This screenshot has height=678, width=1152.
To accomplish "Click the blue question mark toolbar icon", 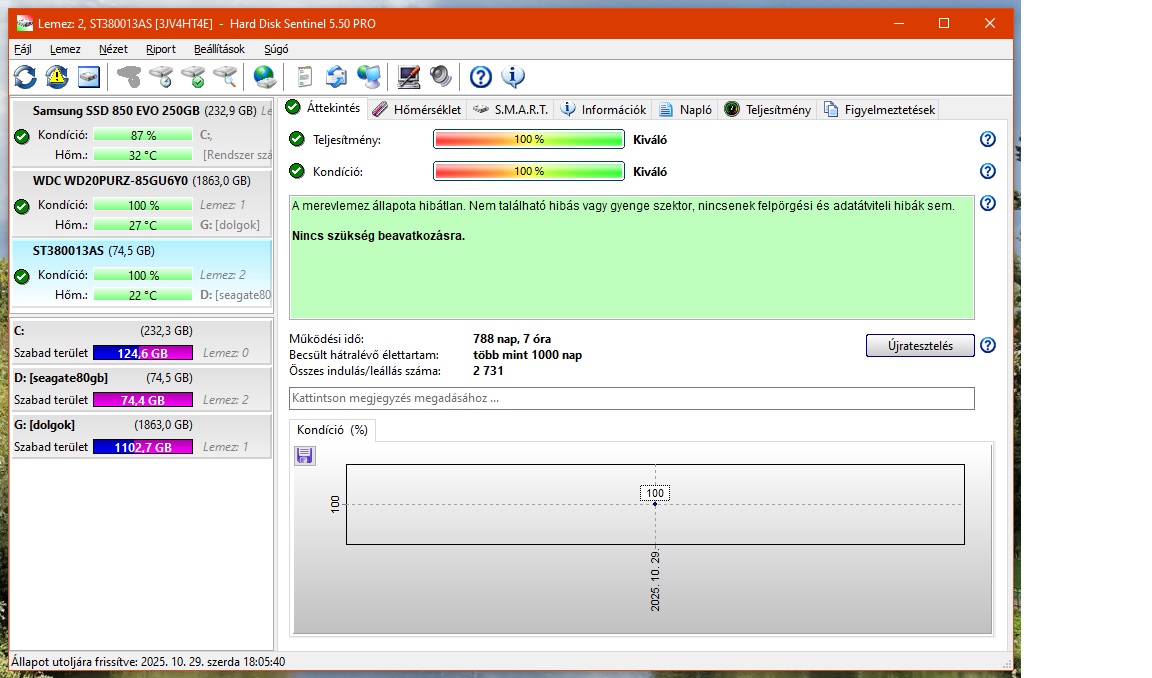I will pyautogui.click(x=481, y=76).
